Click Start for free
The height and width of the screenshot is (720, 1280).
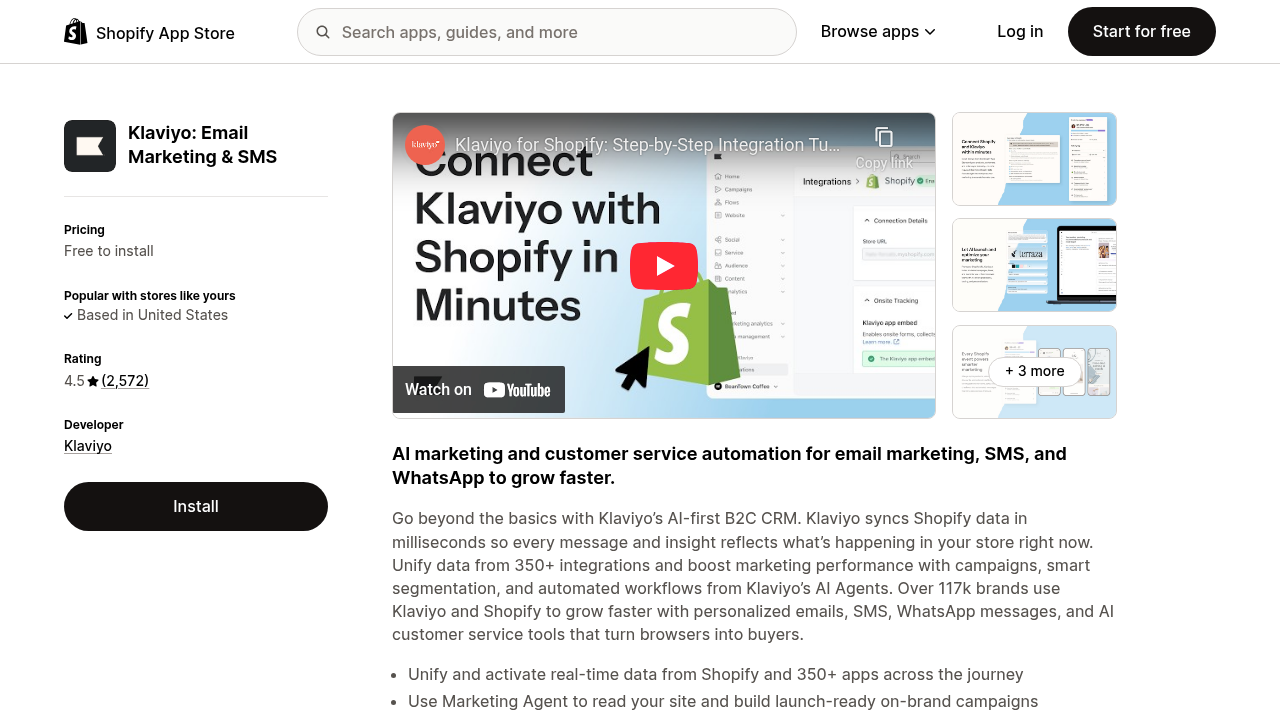point(1141,31)
